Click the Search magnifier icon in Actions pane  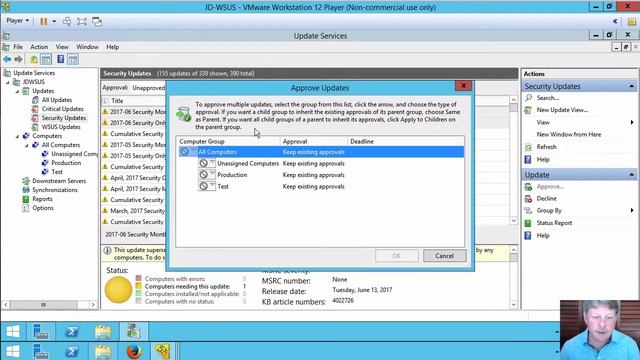click(529, 98)
